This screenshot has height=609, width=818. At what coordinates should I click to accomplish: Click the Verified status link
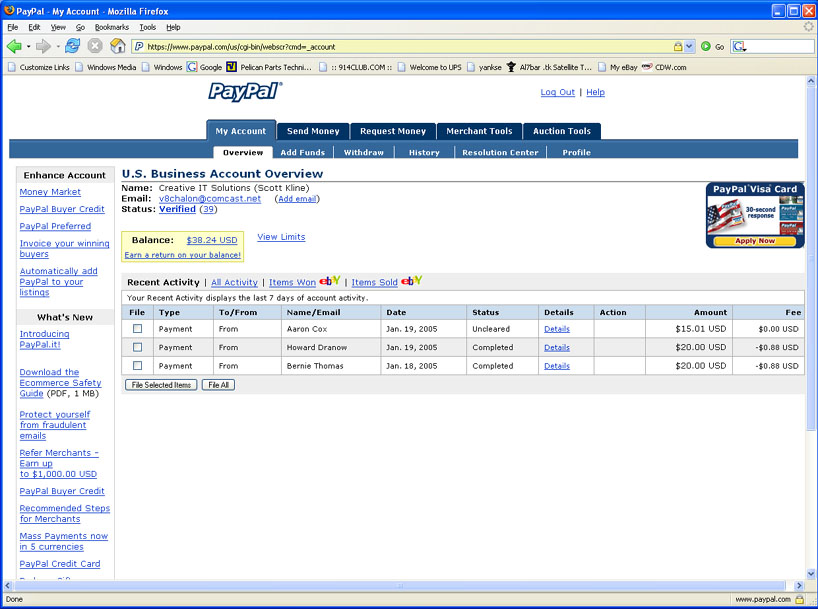[x=177, y=209]
